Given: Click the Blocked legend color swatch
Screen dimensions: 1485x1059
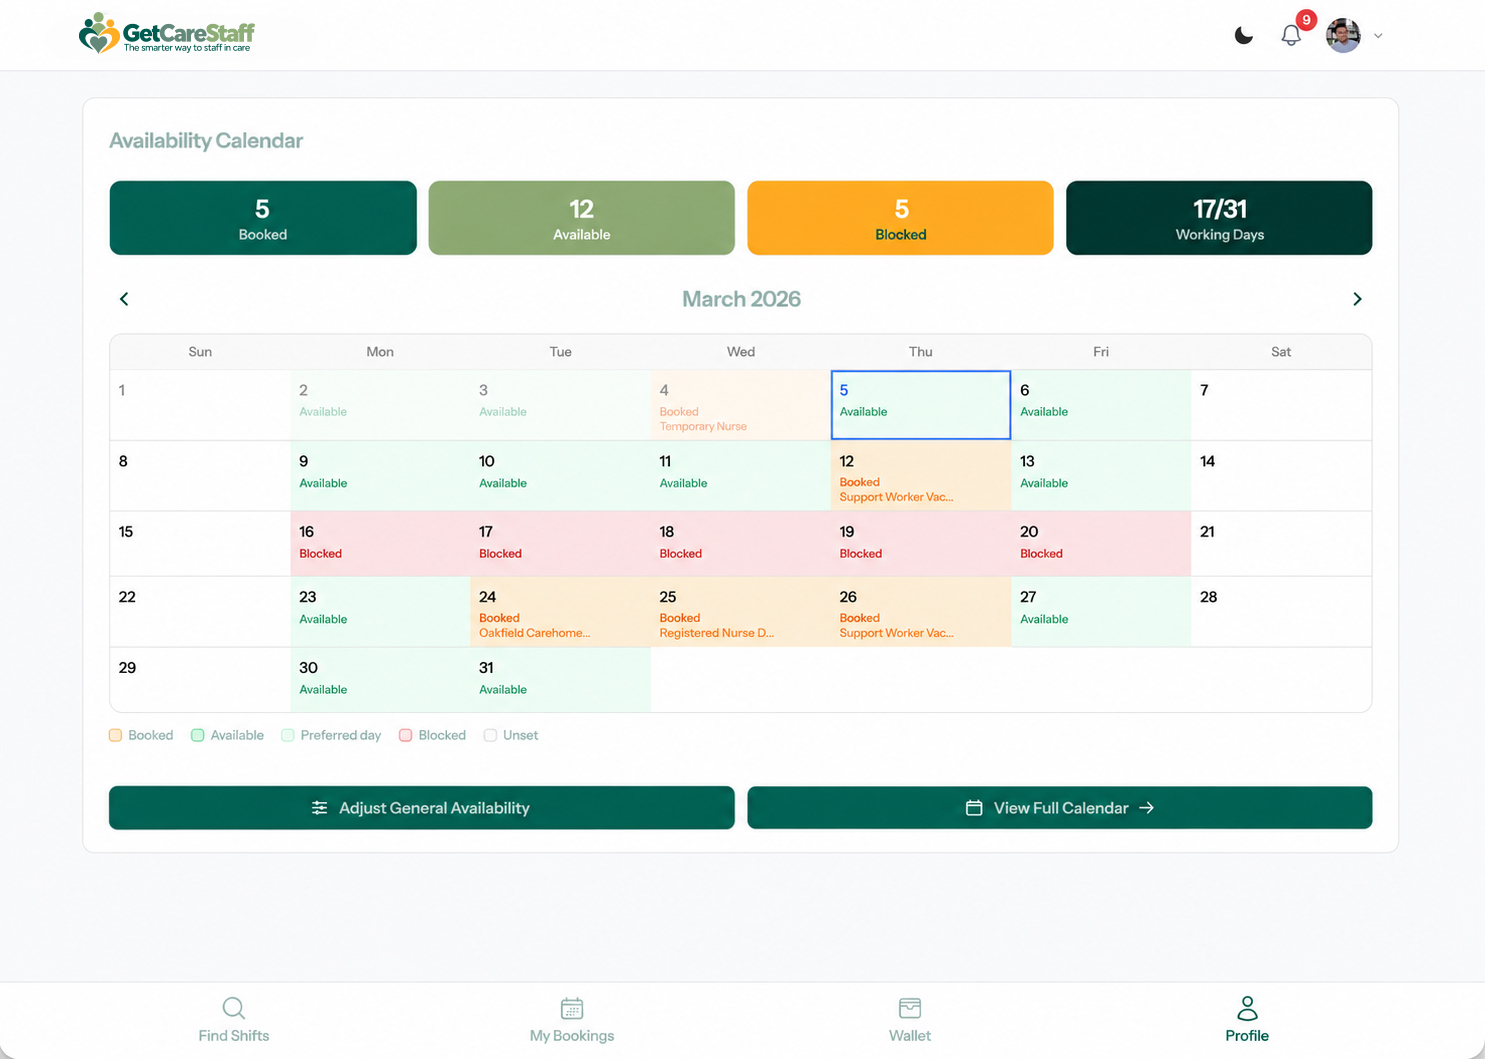Looking at the screenshot, I should (x=406, y=735).
